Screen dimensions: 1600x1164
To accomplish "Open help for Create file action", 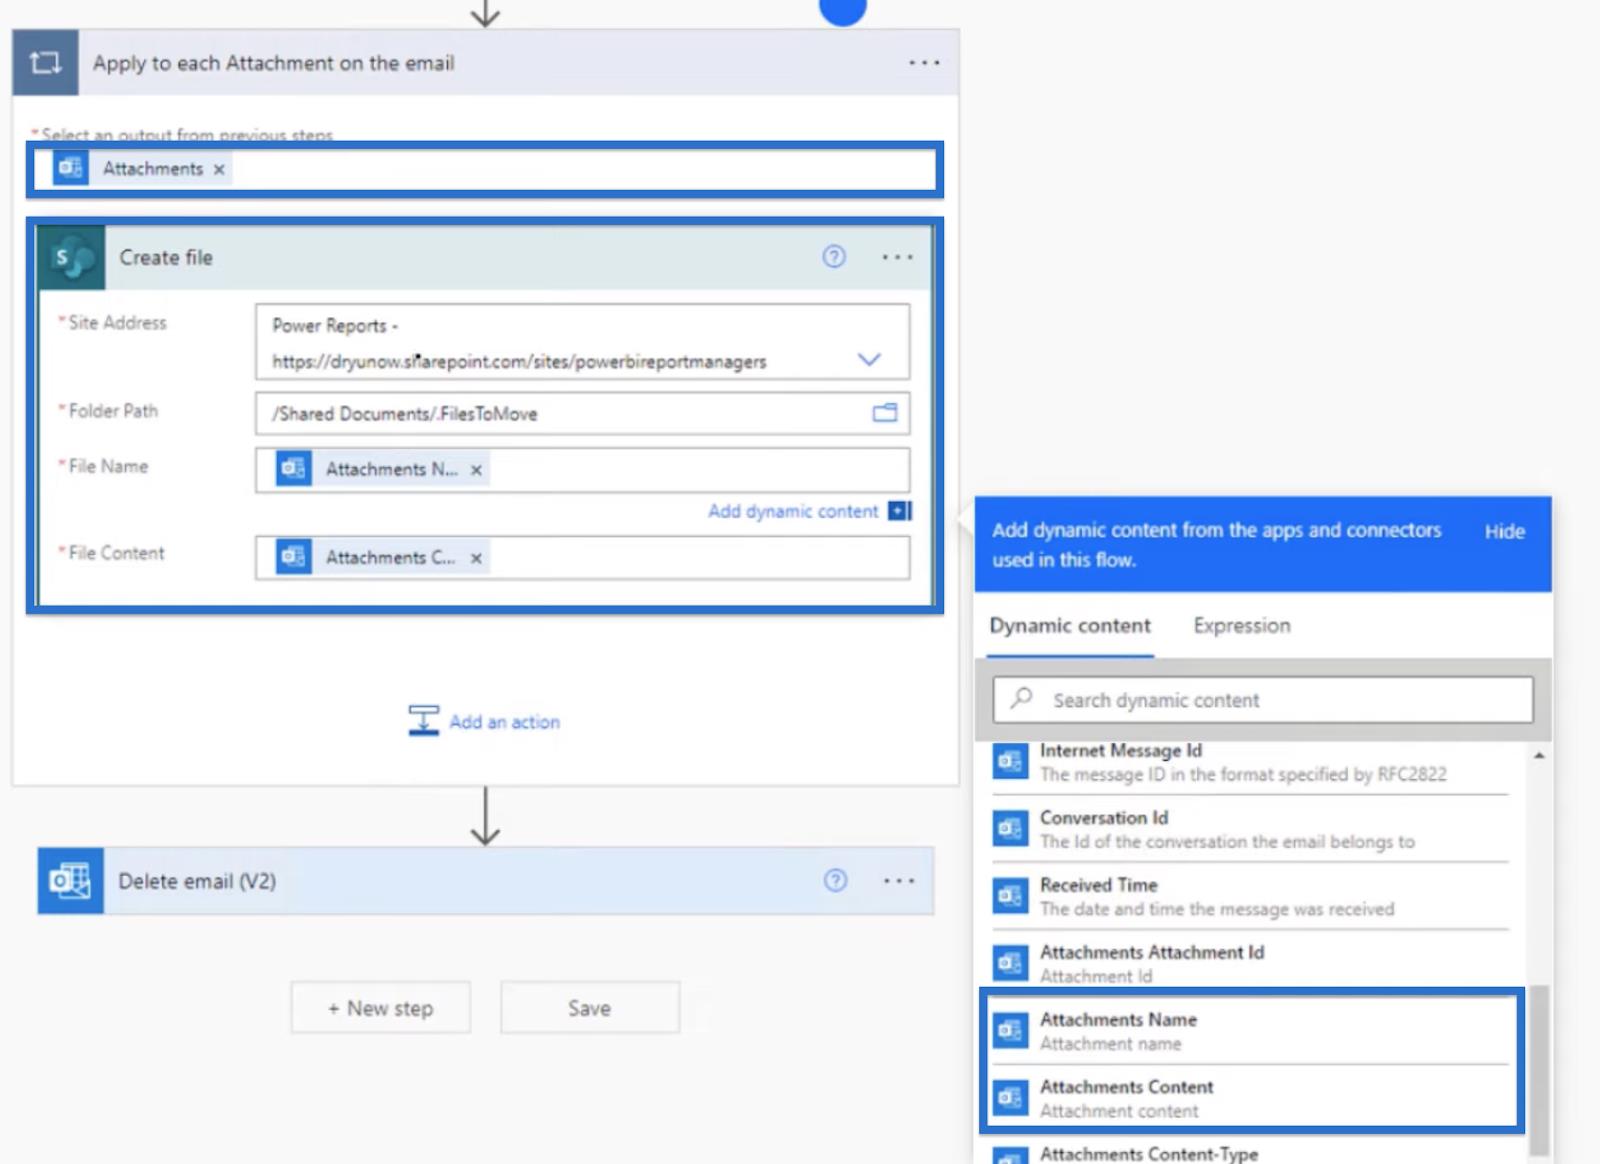I will pos(834,257).
